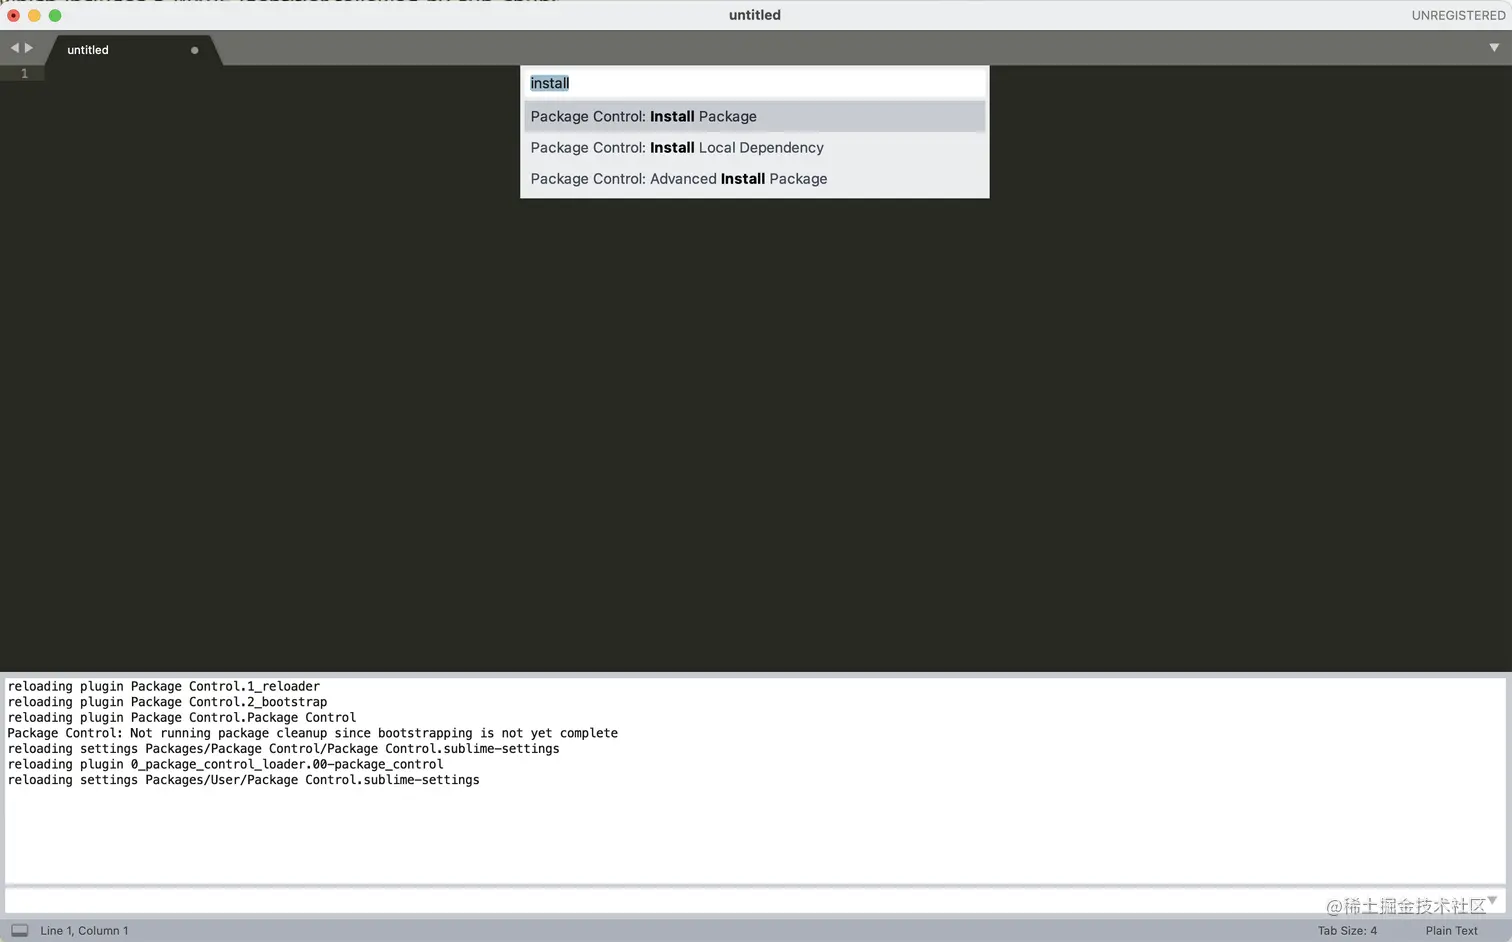Click the command palette input field with 'install'
Image resolution: width=1512 pixels, height=942 pixels.
coord(755,83)
